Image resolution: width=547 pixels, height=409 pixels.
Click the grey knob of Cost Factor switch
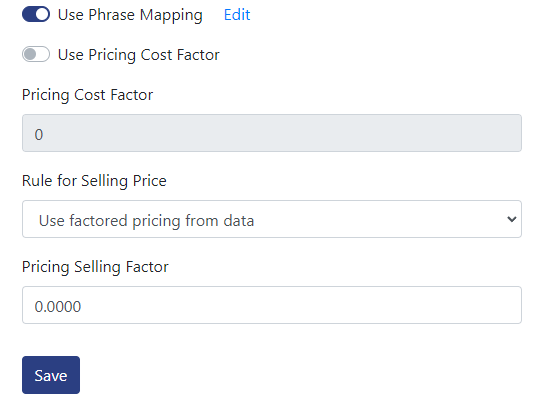tap(30, 54)
